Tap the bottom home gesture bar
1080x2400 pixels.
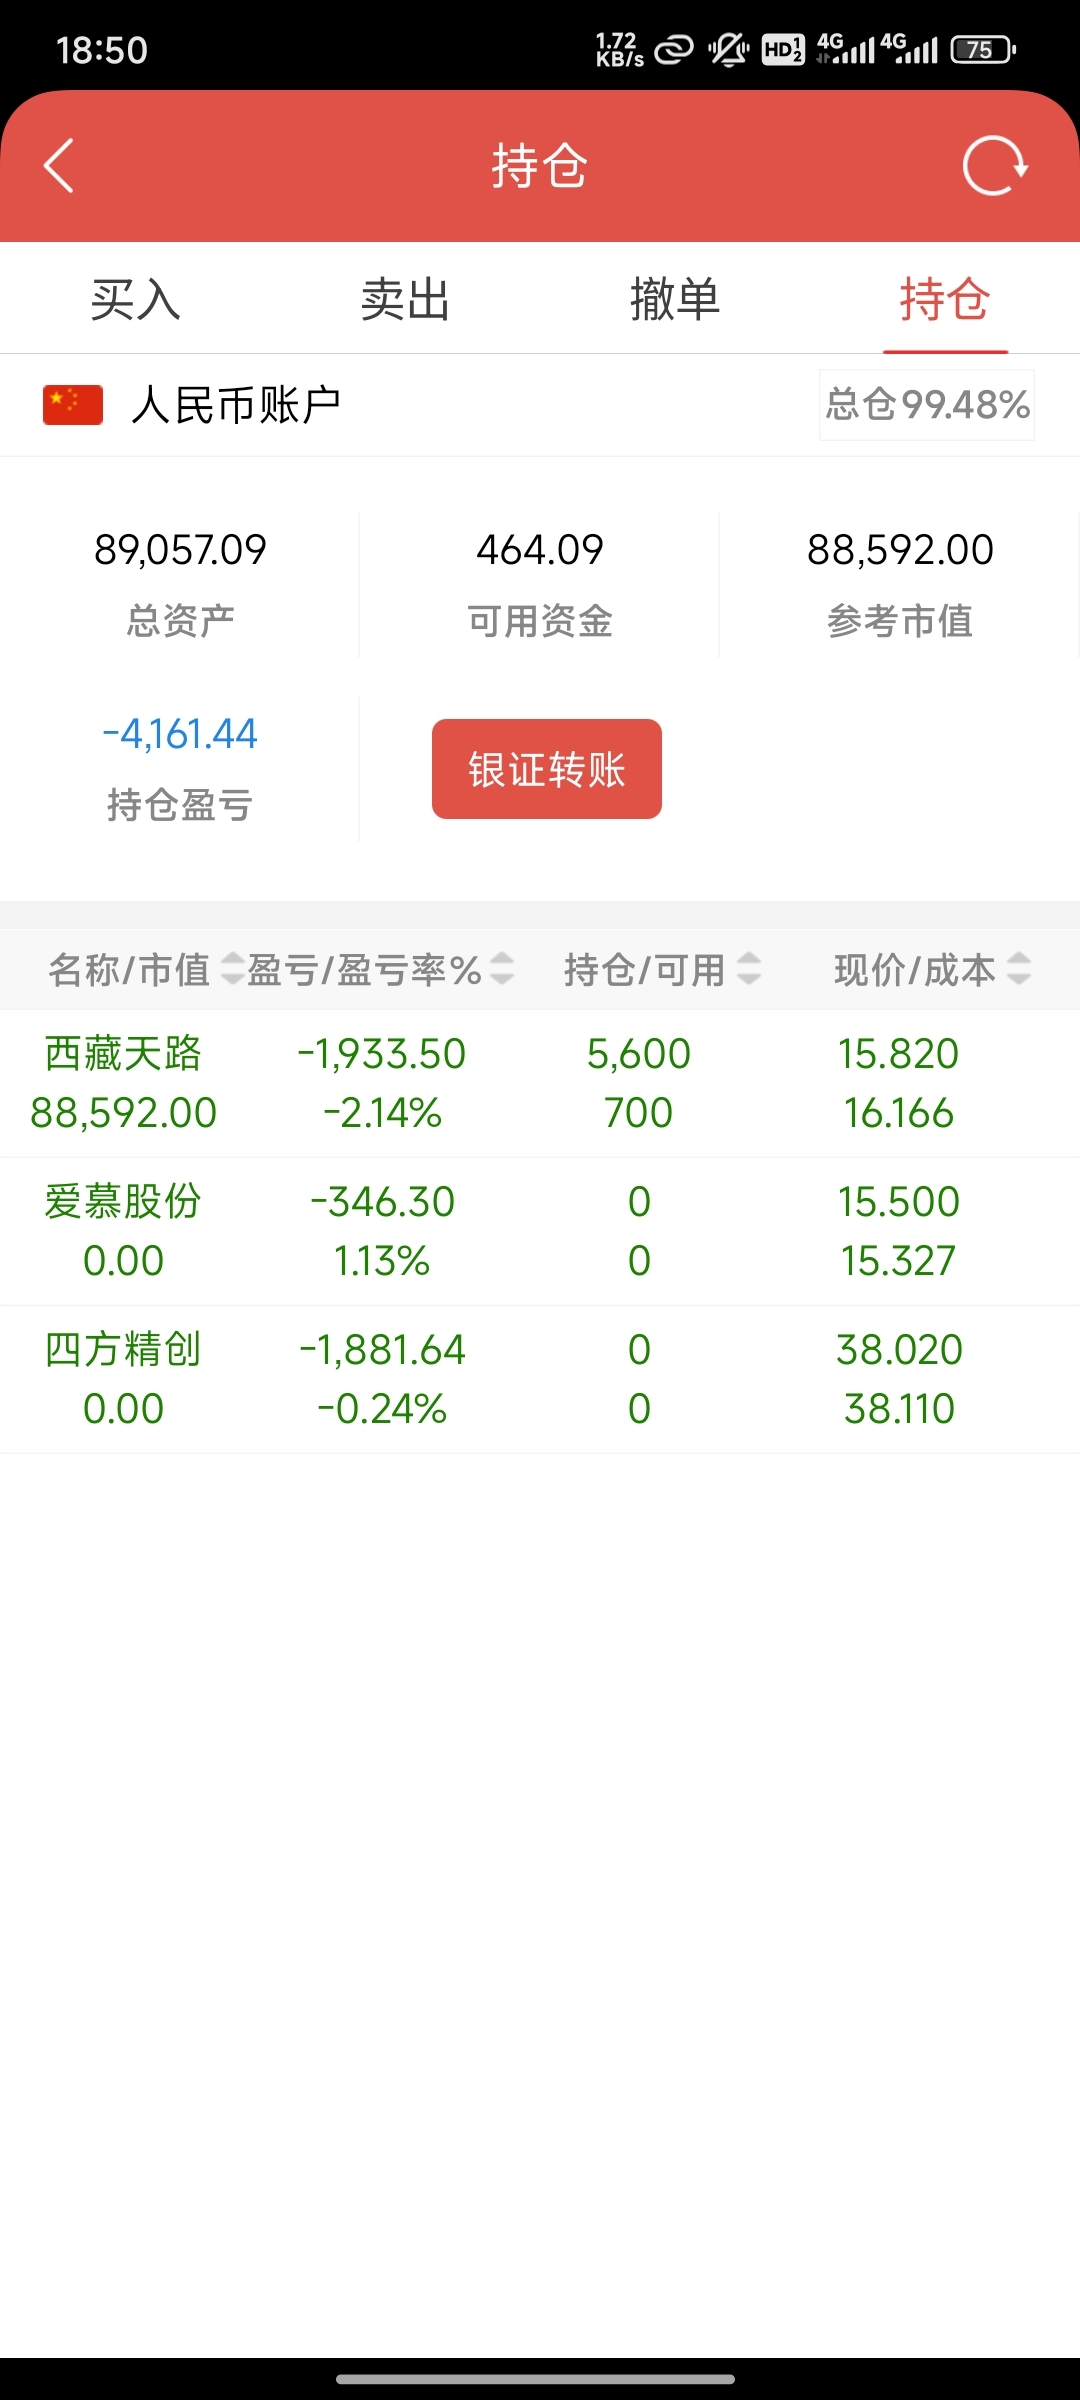tap(536, 2379)
